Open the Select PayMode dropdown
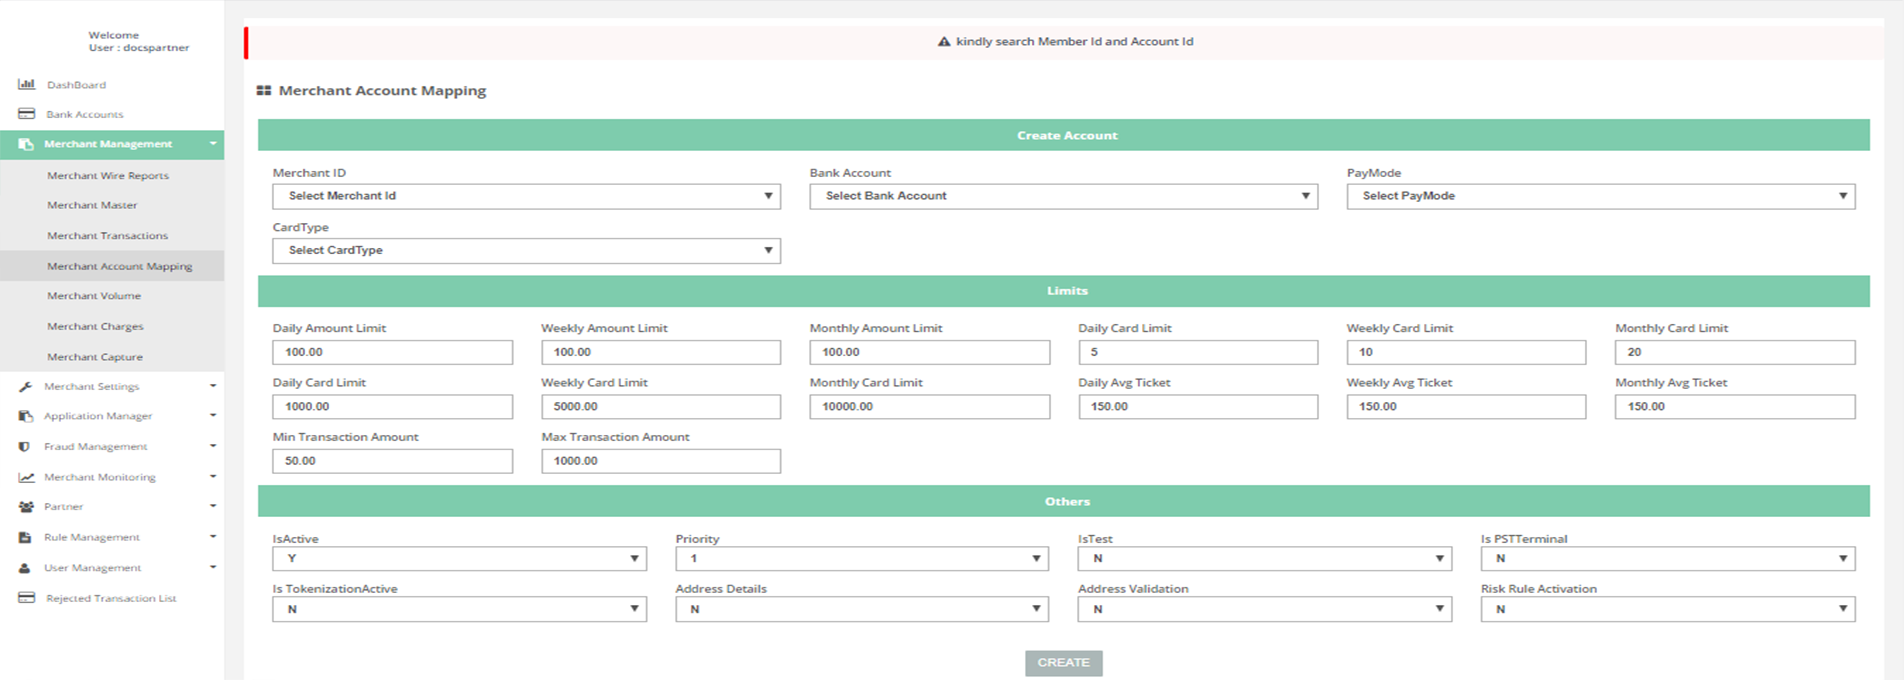This screenshot has width=1904, height=680. [1600, 196]
